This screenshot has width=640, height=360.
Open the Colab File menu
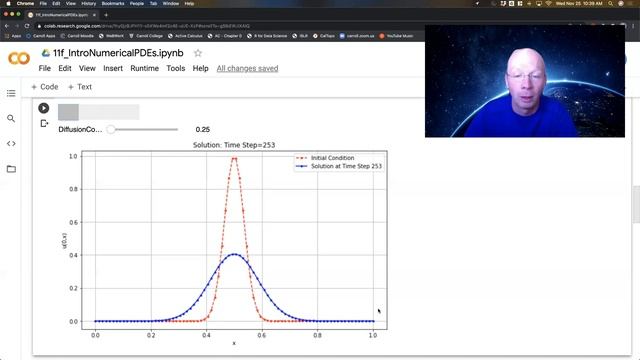pos(44,68)
